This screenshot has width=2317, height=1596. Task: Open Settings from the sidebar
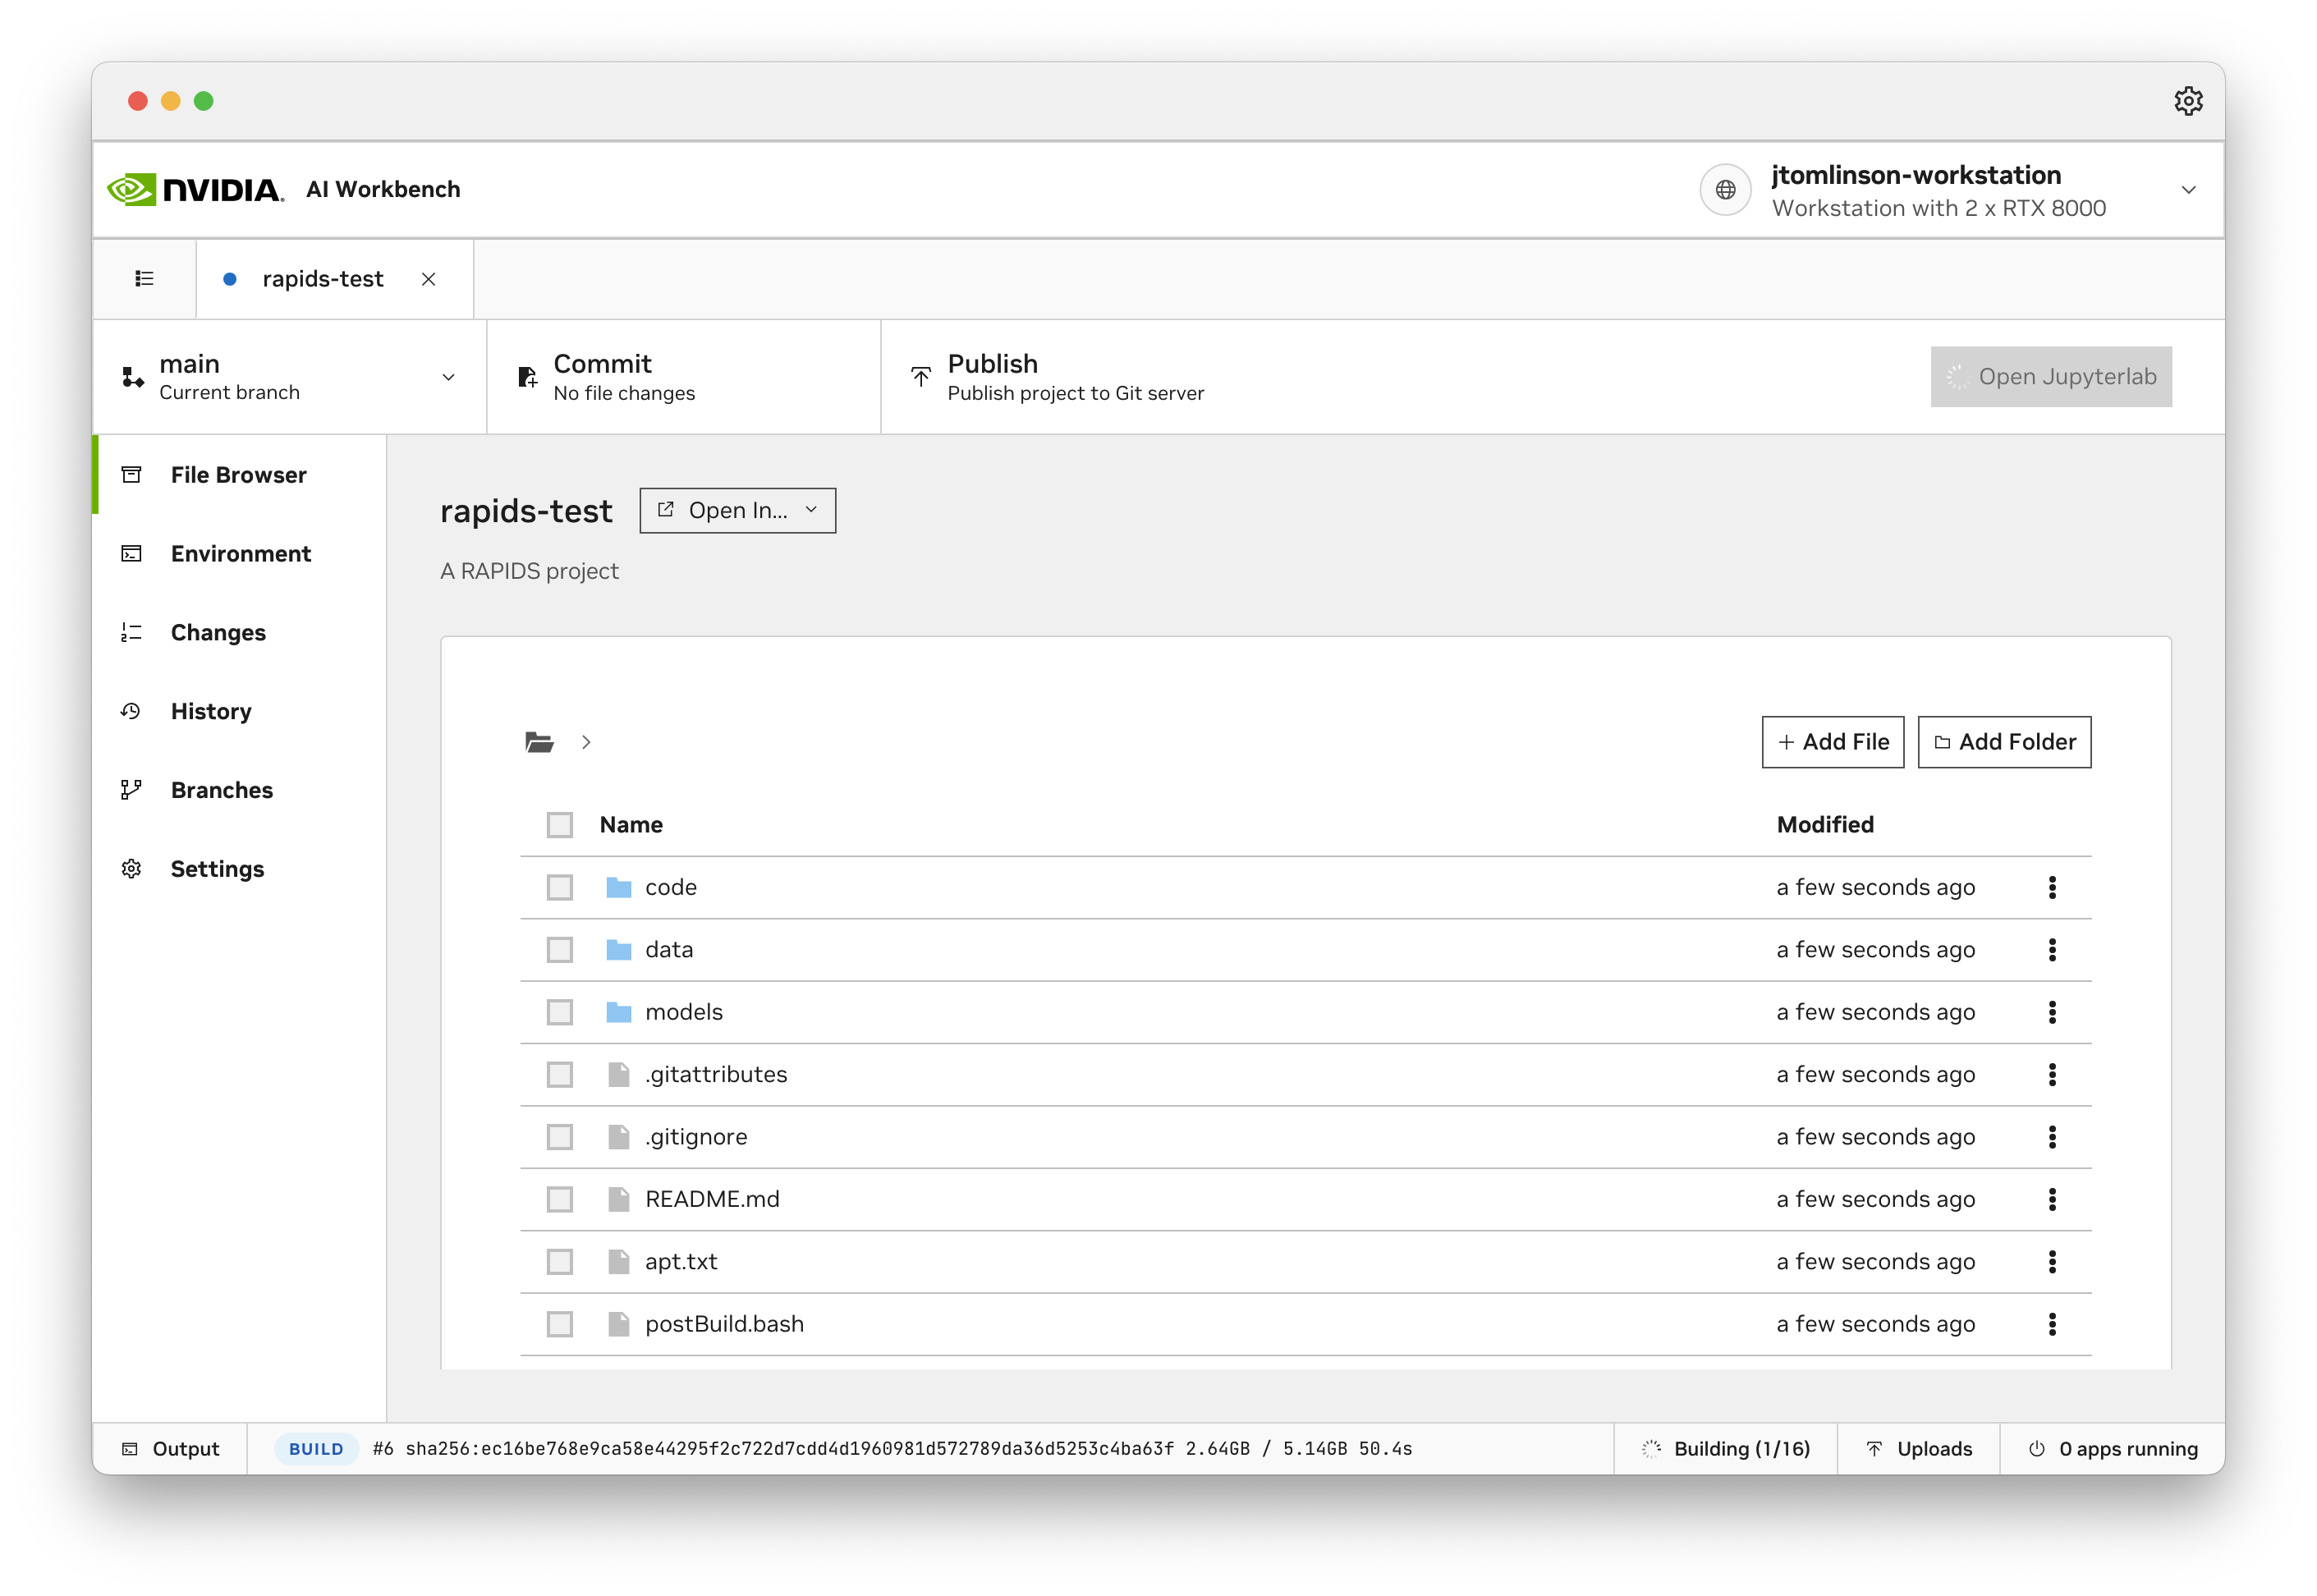click(217, 868)
